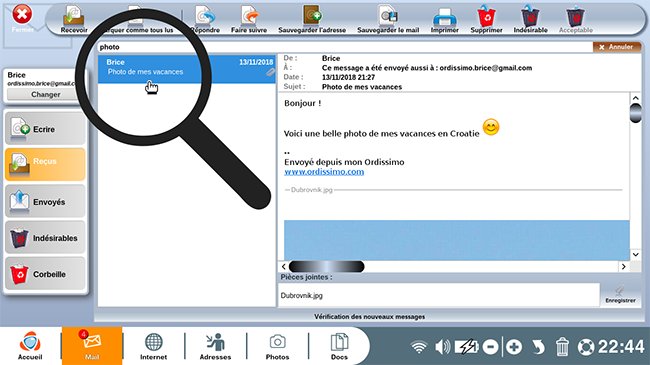This screenshot has height=365, width=650.
Task: Open the www.ordissimo.com link
Action: pos(324,172)
